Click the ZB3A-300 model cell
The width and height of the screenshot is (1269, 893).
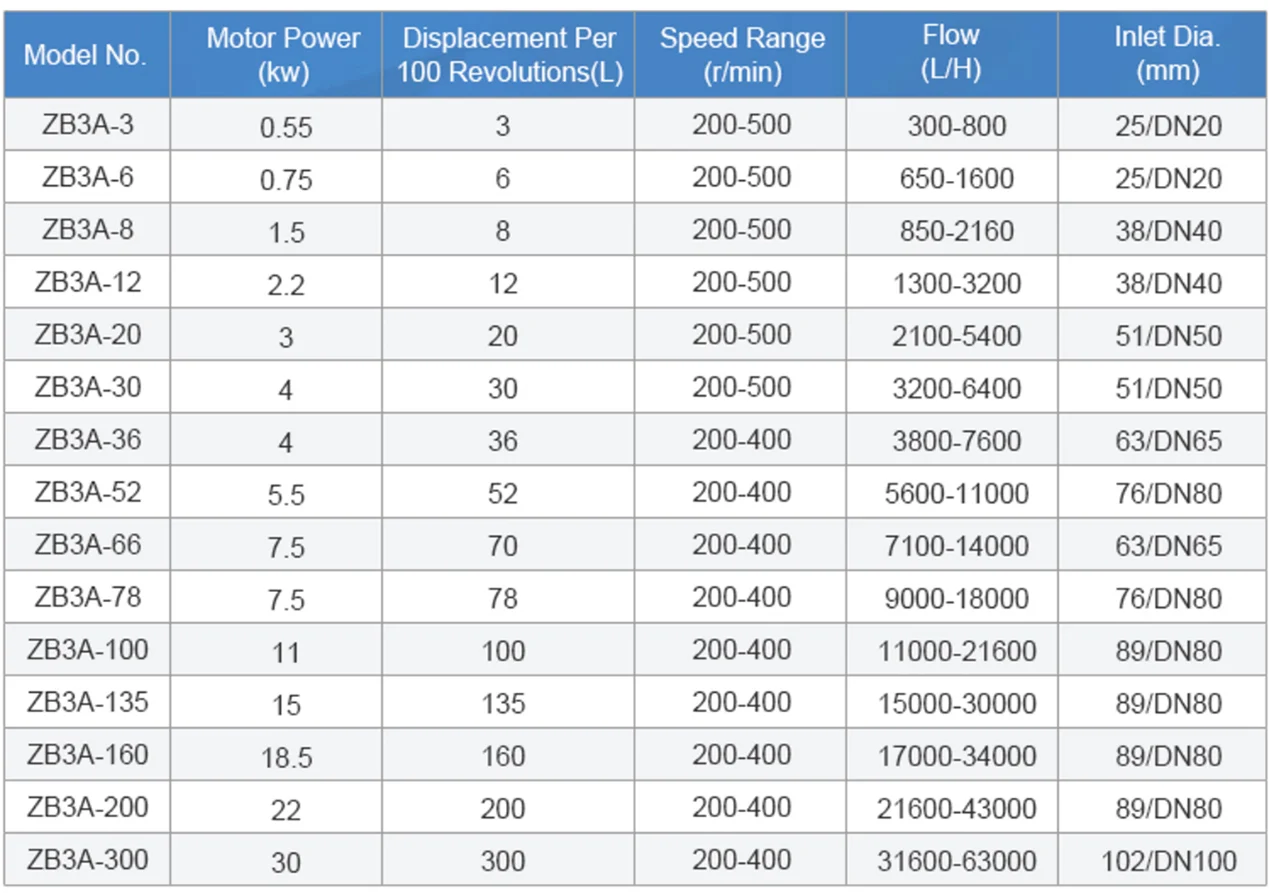pos(87,859)
